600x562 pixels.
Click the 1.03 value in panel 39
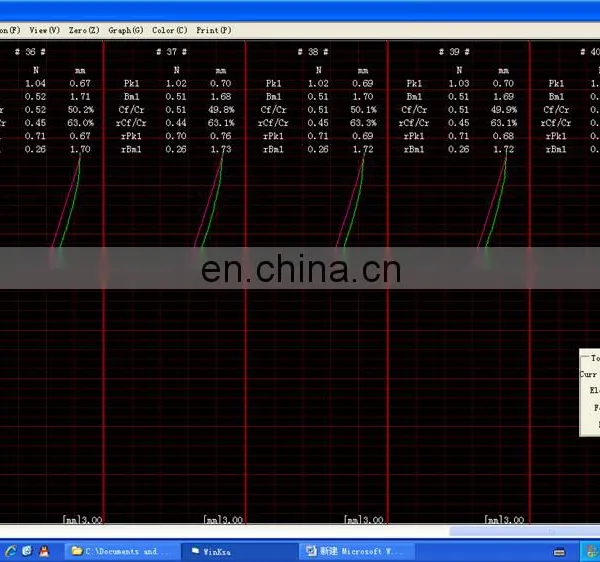459,83
